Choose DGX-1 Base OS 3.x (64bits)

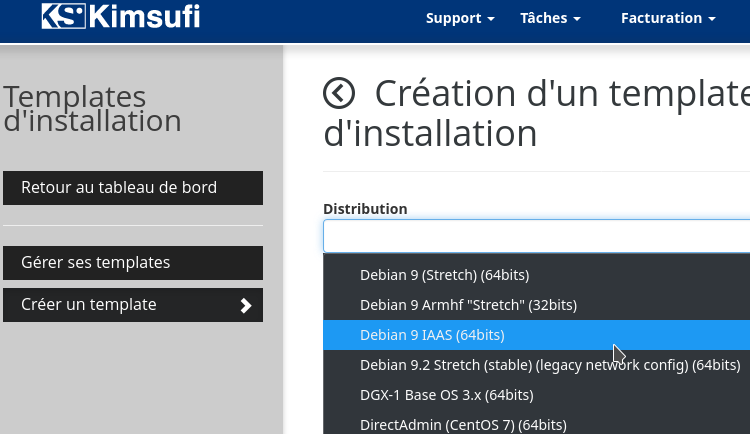(x=537, y=395)
